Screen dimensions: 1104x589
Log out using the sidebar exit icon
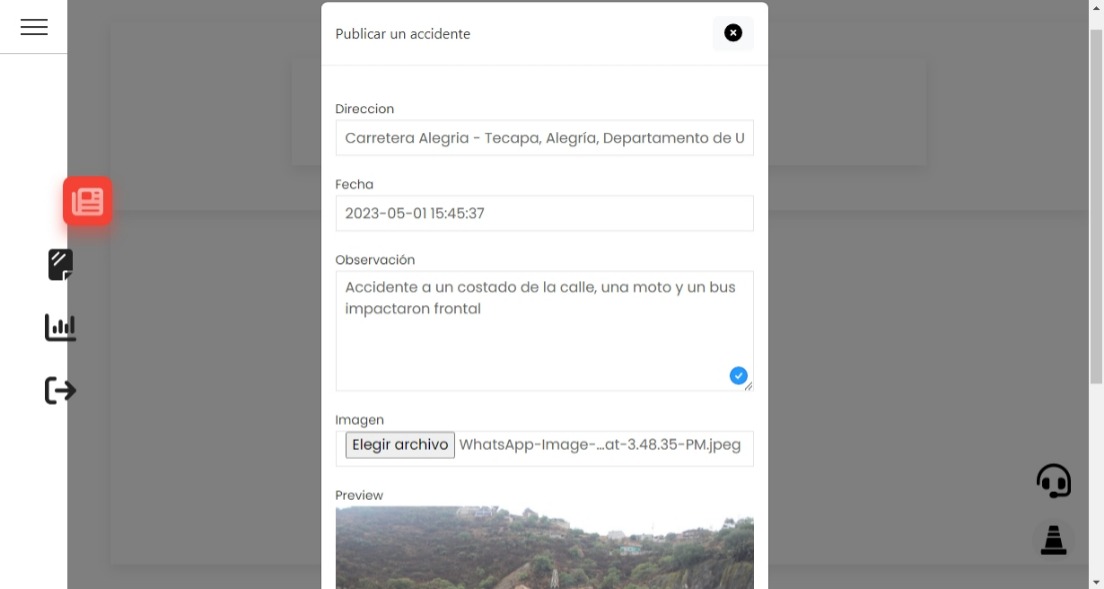point(60,390)
